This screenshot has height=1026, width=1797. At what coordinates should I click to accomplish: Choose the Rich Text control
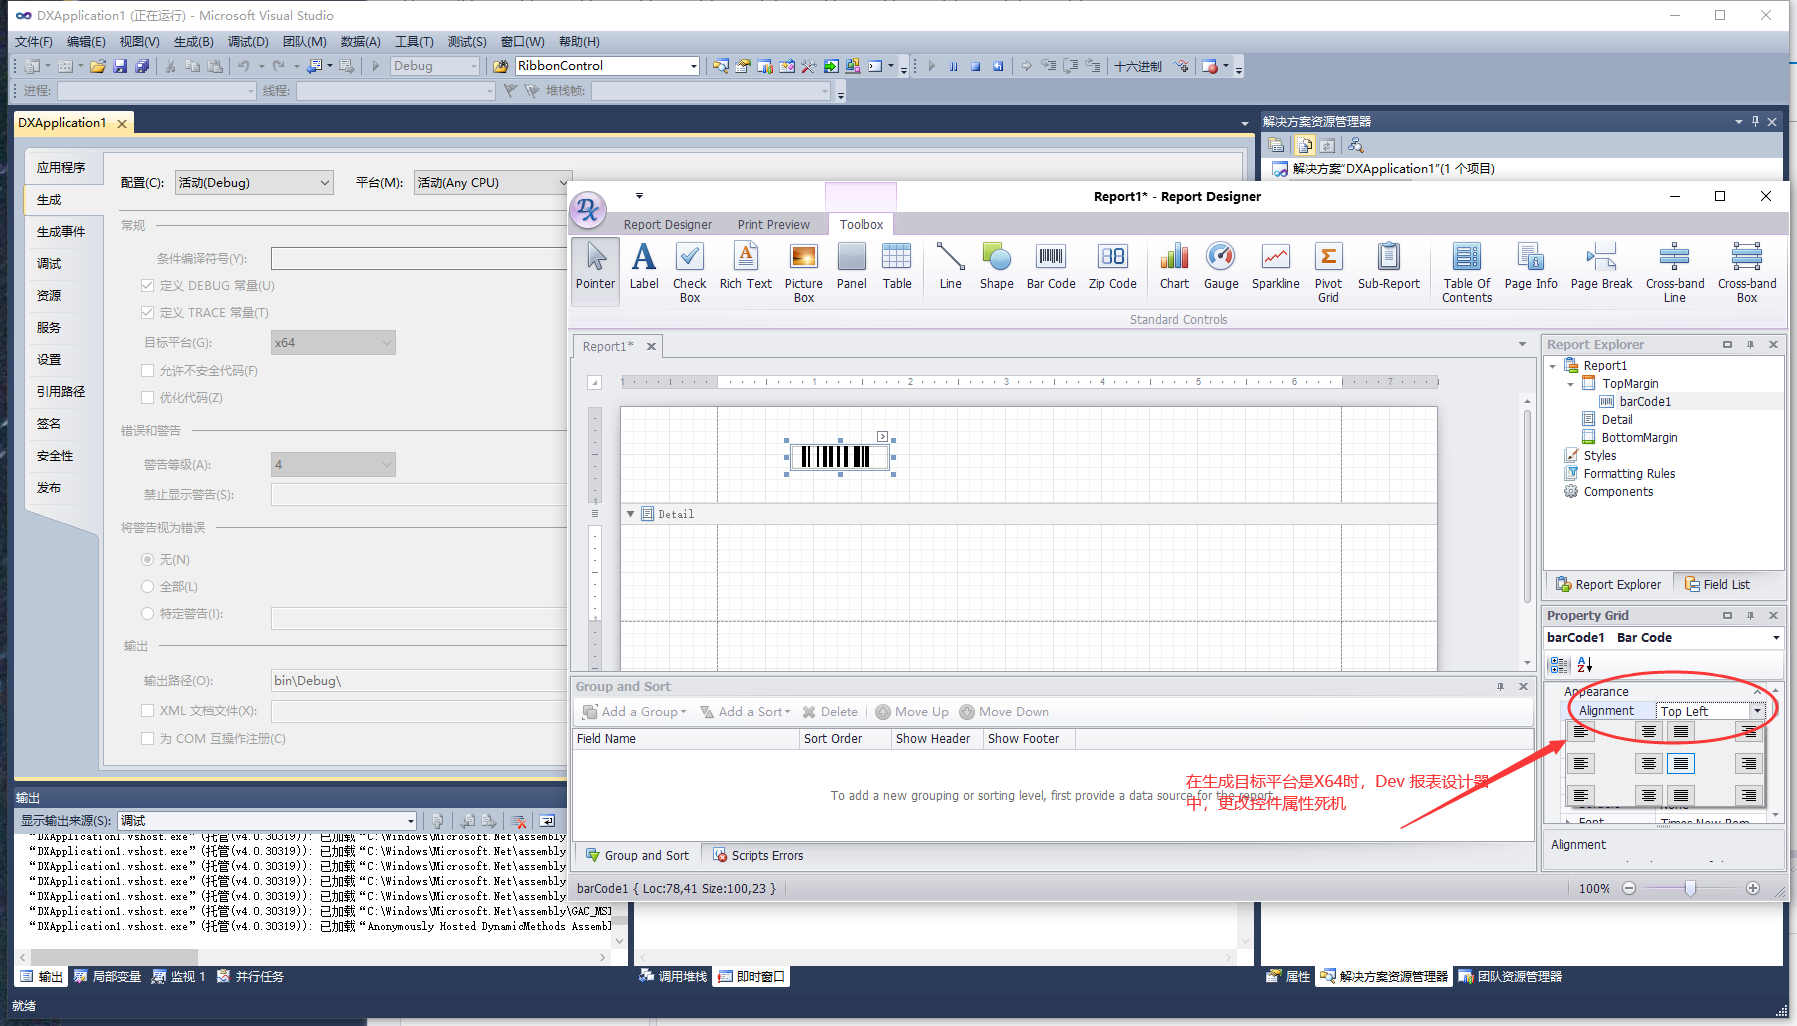click(746, 267)
